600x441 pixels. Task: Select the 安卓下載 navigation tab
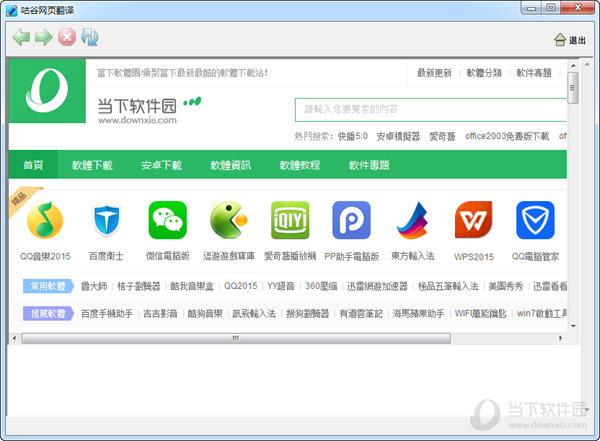[161, 165]
